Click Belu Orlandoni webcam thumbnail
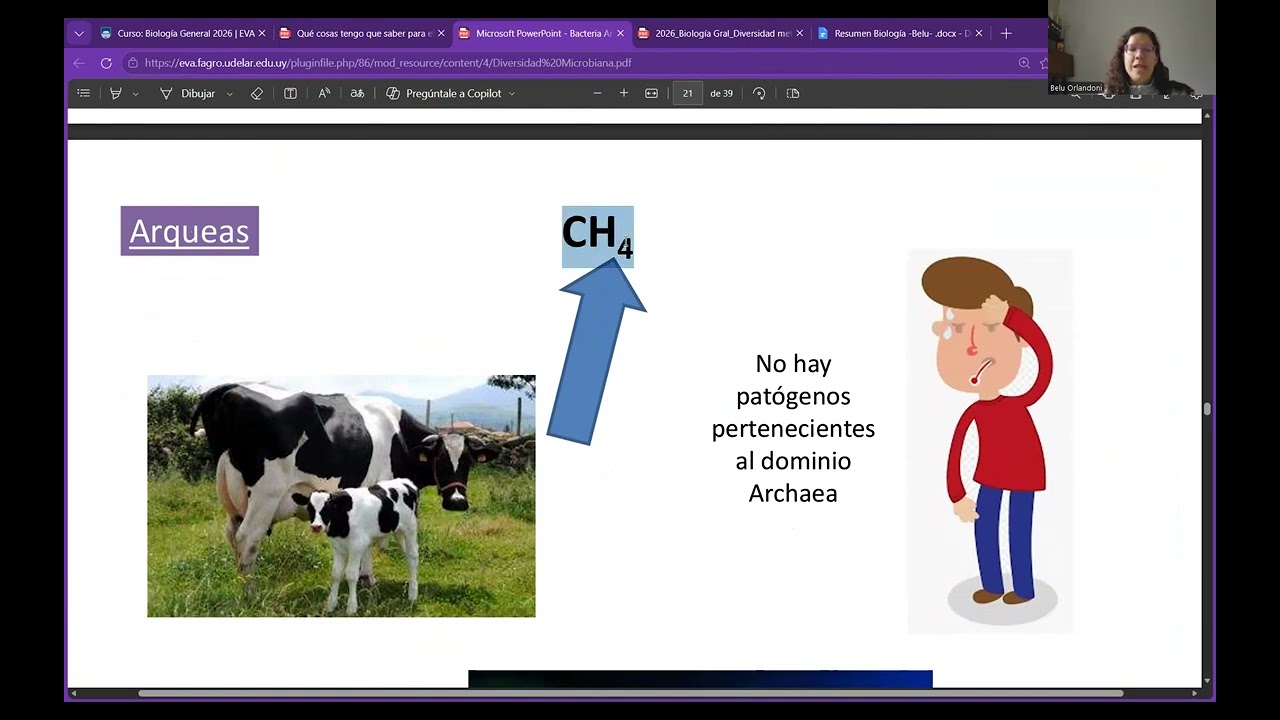The width and height of the screenshot is (1280, 720). 1132,47
